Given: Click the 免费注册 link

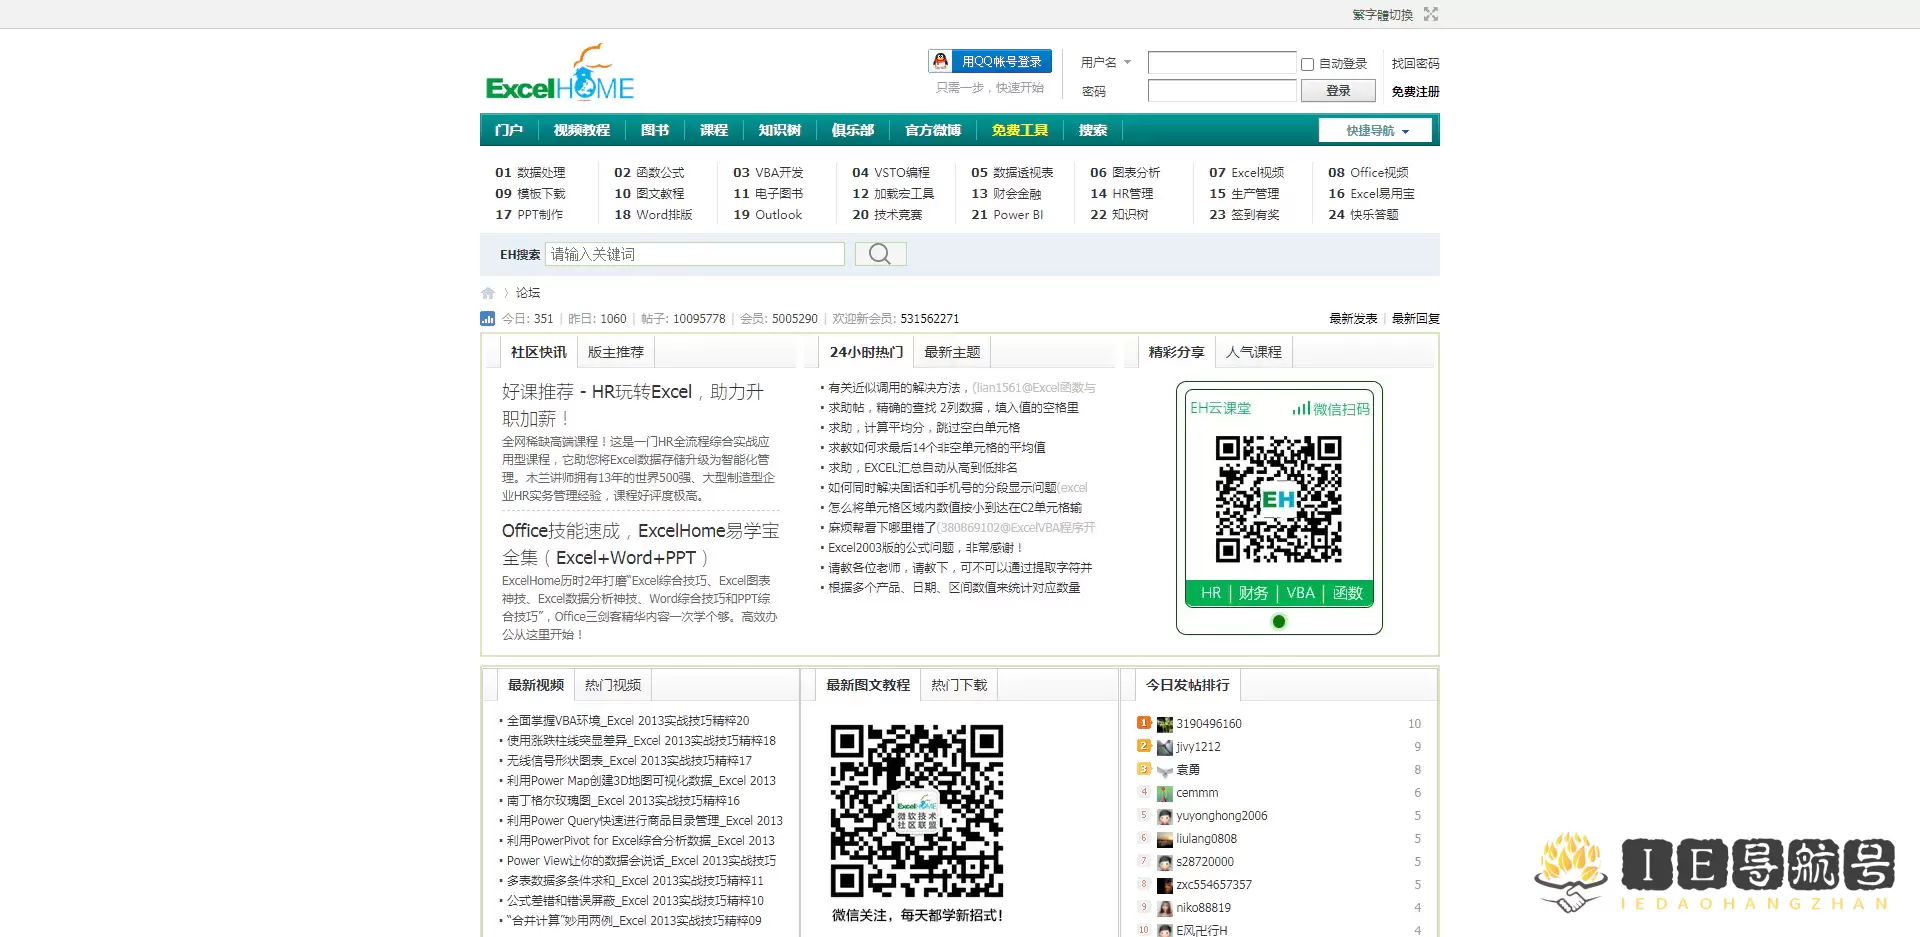Looking at the screenshot, I should 1415,91.
